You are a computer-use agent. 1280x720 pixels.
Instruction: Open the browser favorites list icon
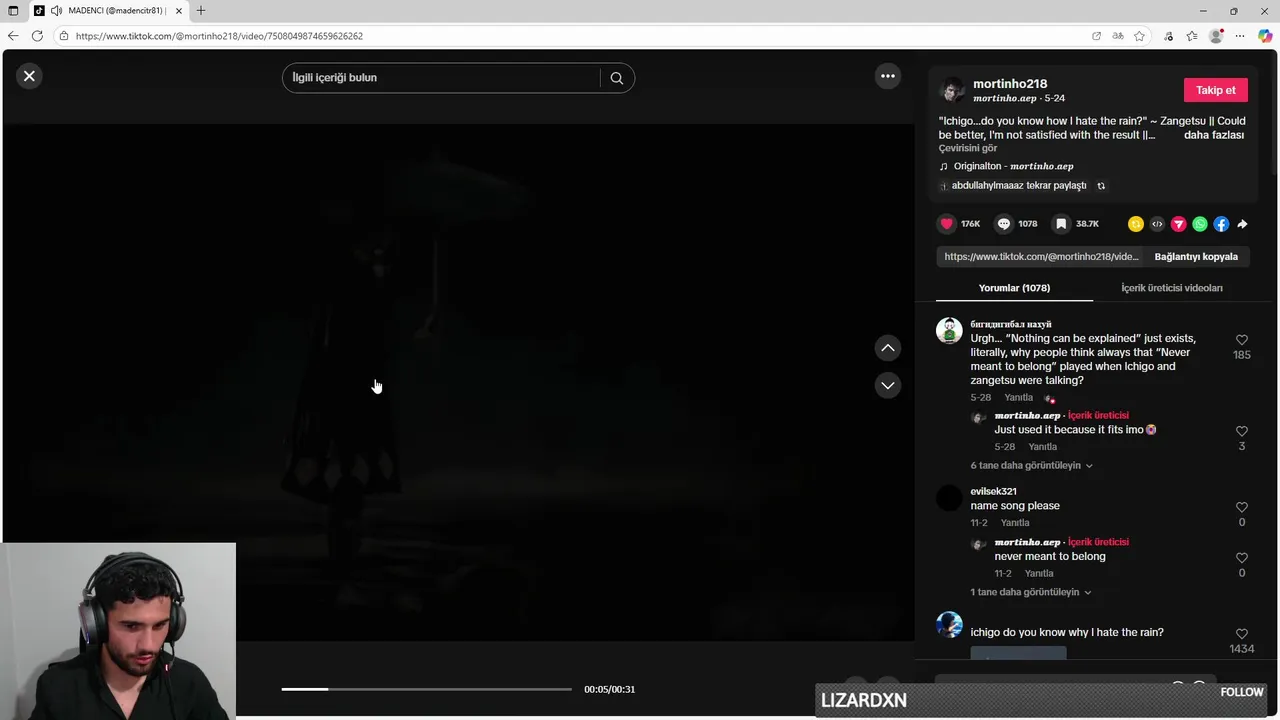pos(1192,36)
